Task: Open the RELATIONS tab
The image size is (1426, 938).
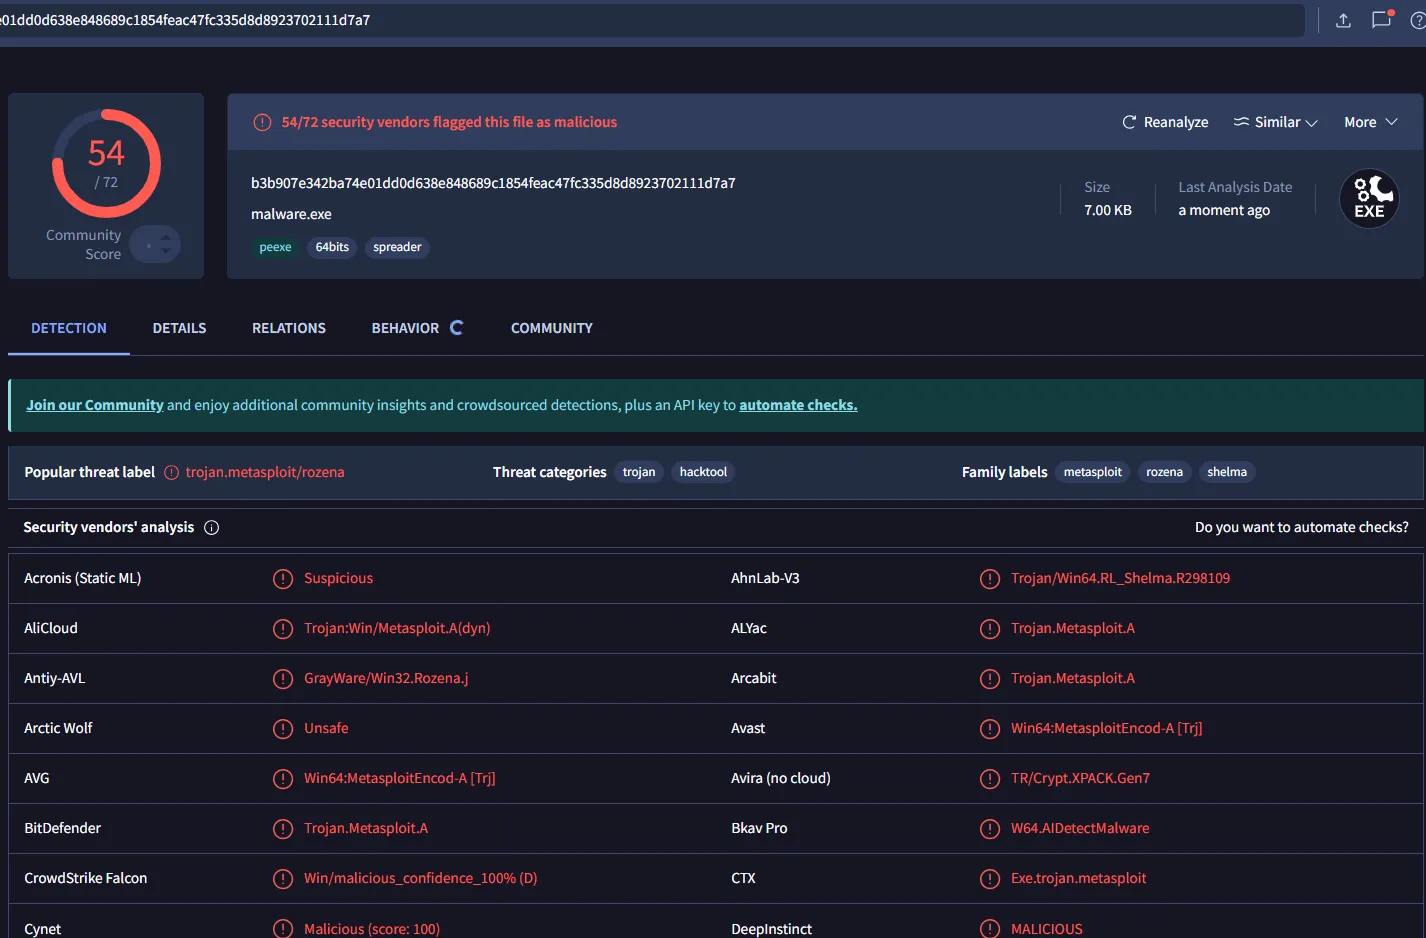Action: pyautogui.click(x=289, y=328)
